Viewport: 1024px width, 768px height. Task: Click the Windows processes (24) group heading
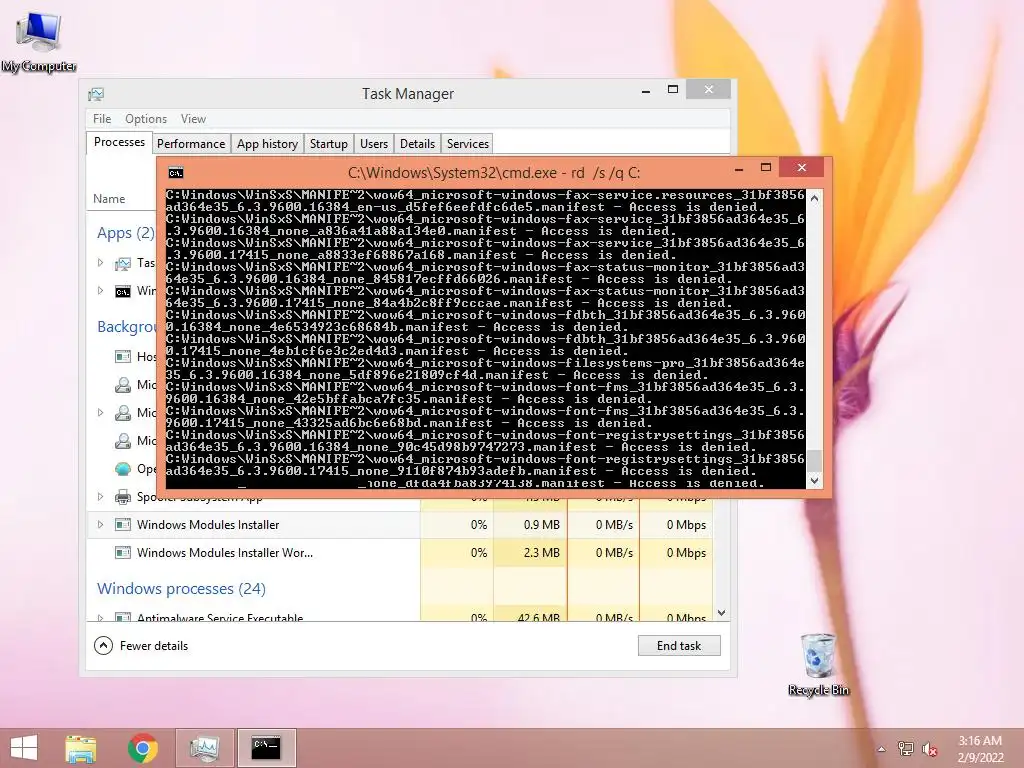(x=182, y=588)
